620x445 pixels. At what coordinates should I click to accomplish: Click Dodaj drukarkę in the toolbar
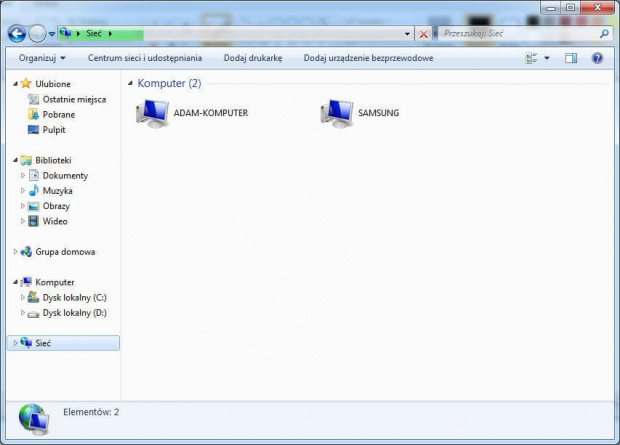click(x=253, y=58)
